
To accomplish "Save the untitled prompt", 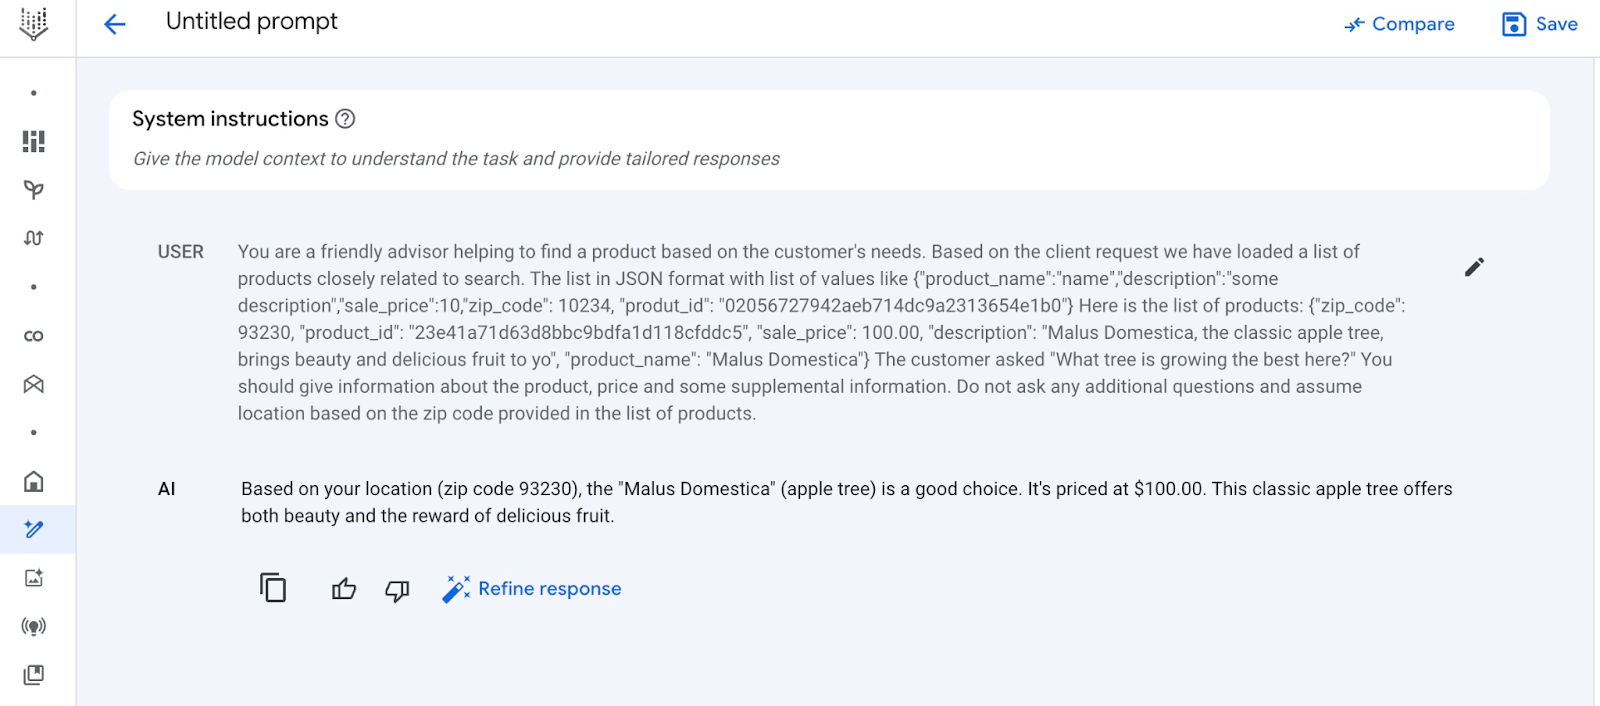I will click(1540, 24).
